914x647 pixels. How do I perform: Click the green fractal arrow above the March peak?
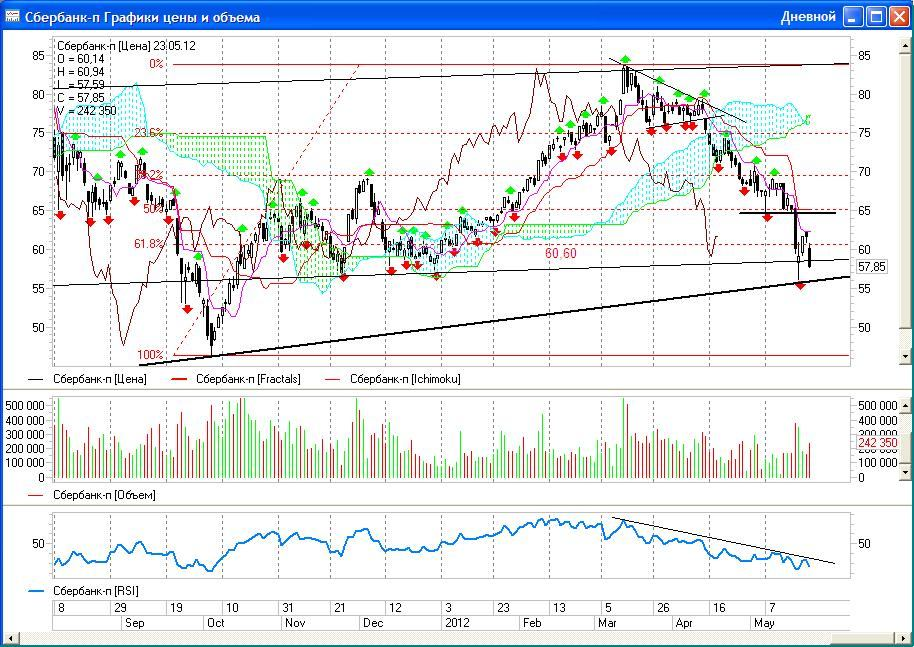625,59
